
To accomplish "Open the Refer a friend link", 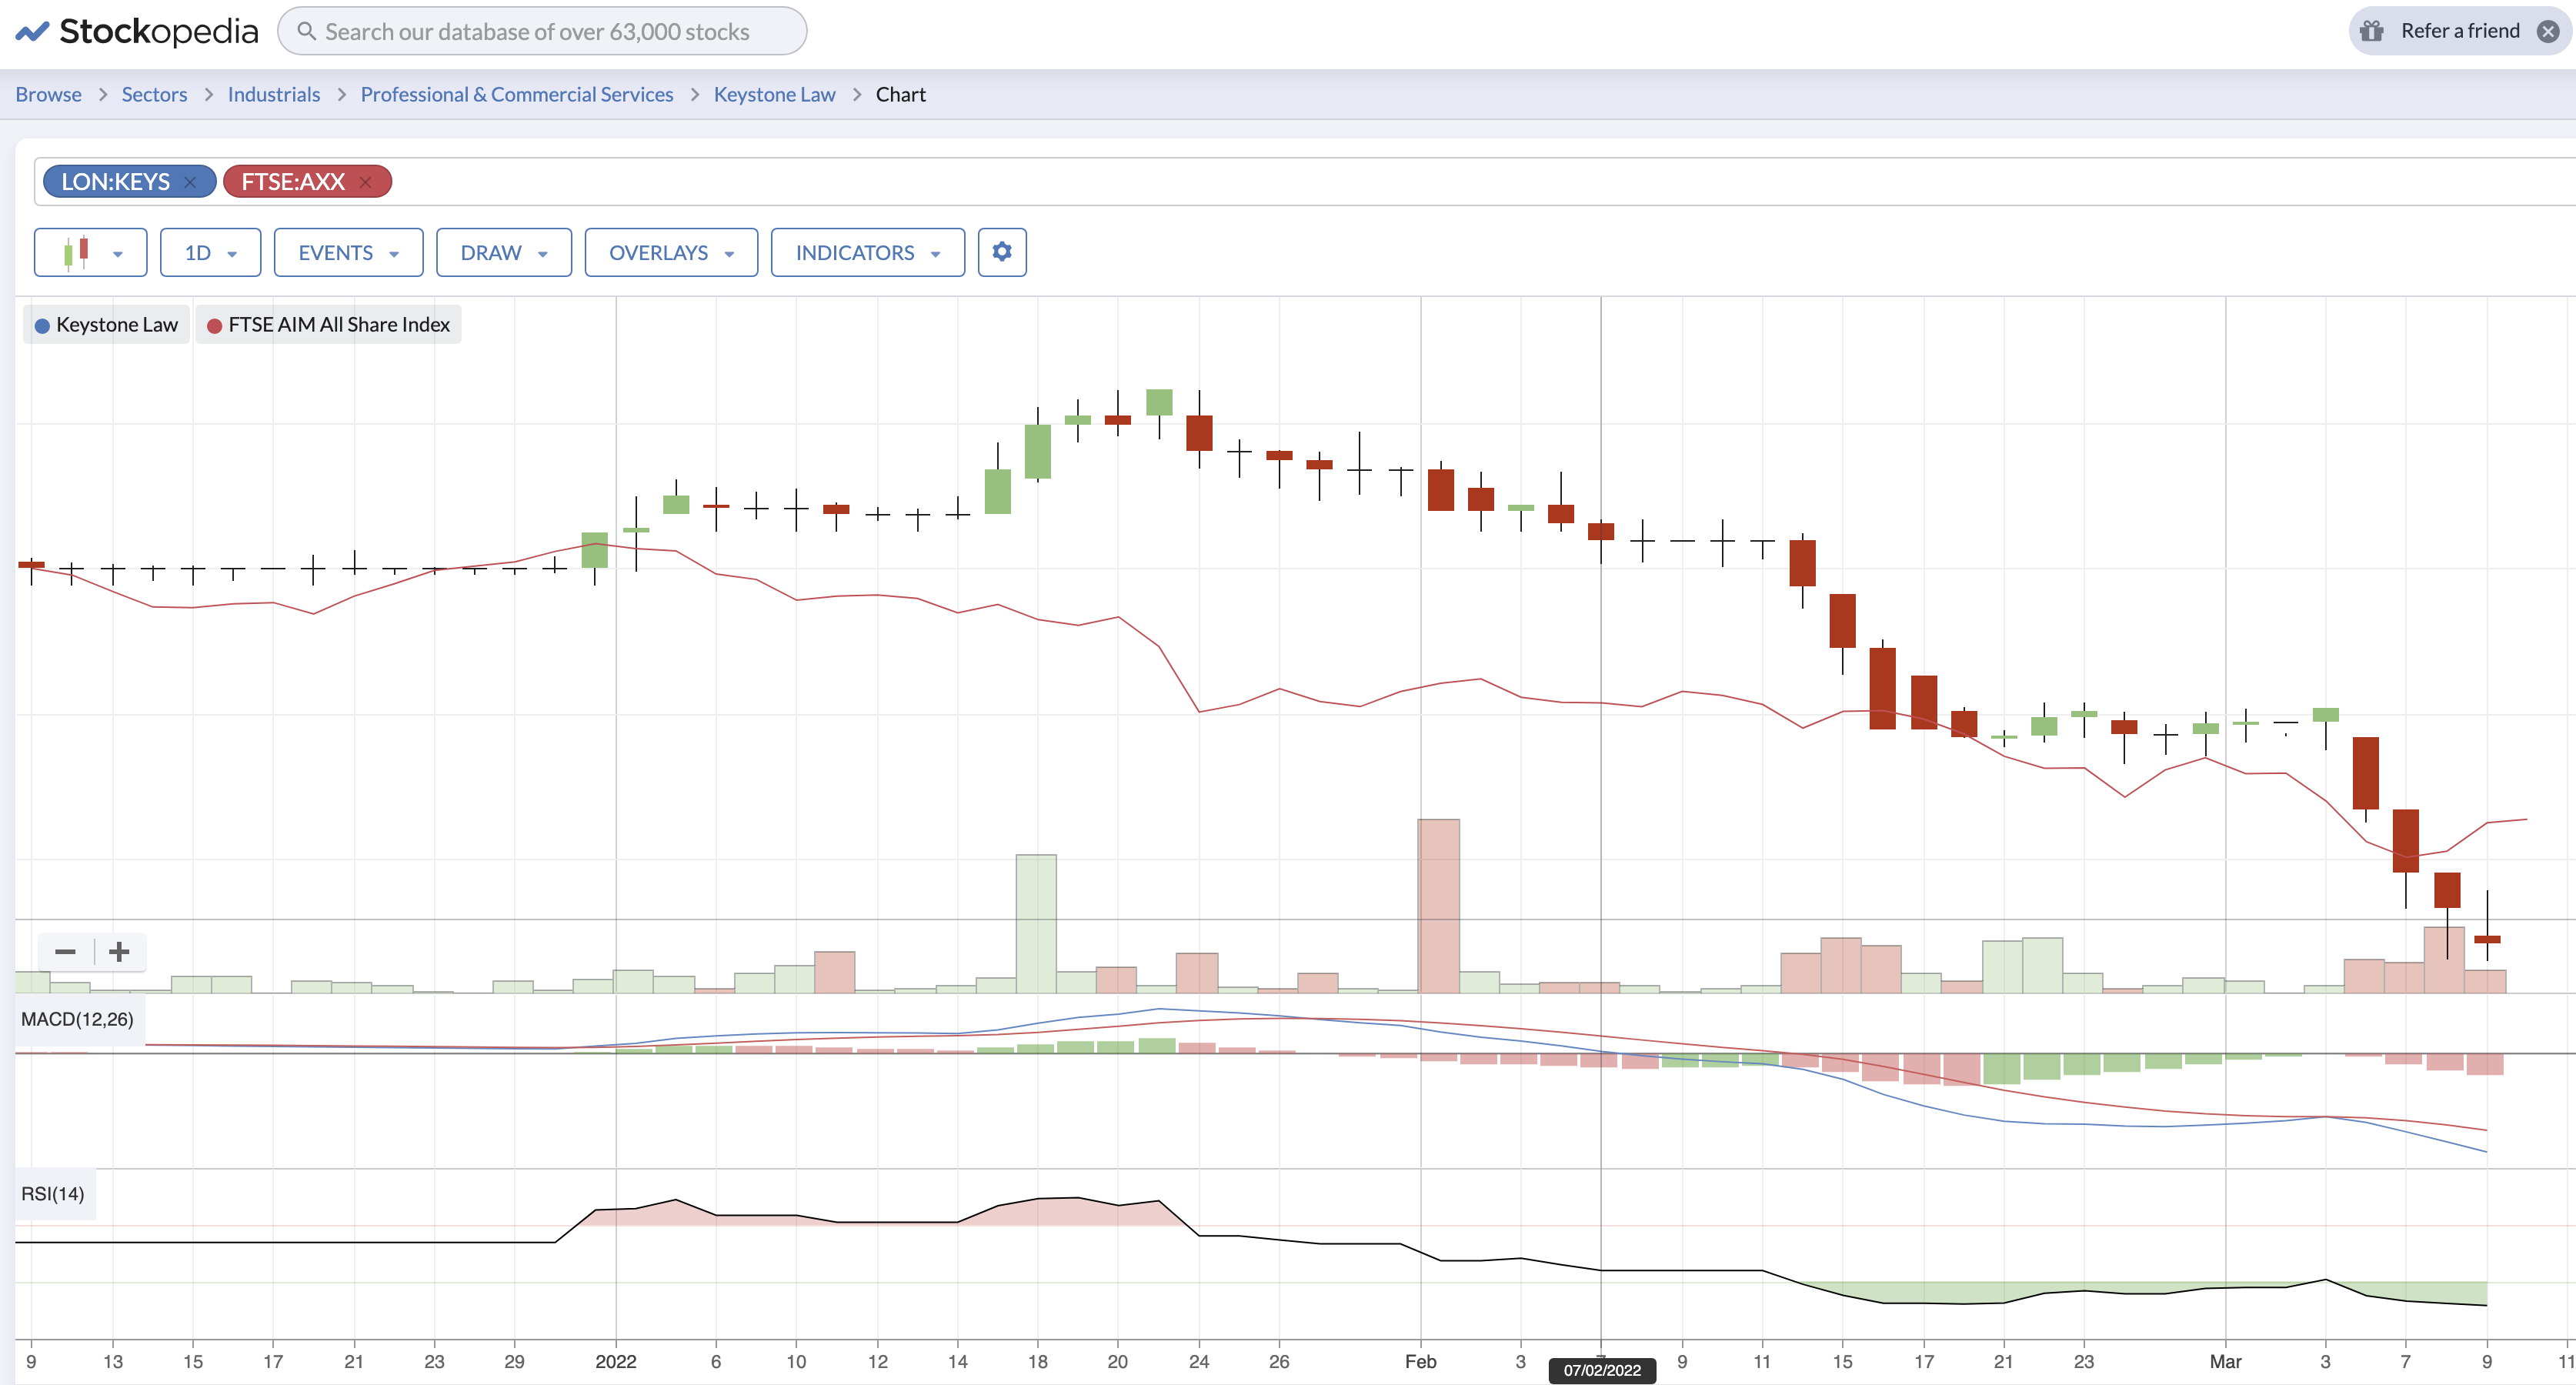I will click(2460, 31).
